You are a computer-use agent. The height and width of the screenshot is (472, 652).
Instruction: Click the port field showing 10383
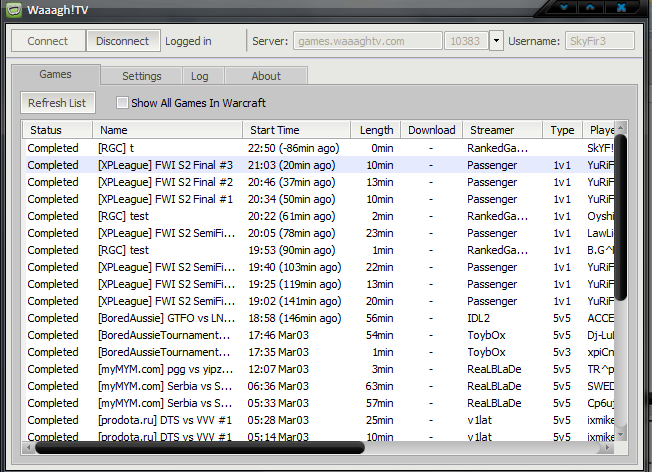click(x=466, y=41)
